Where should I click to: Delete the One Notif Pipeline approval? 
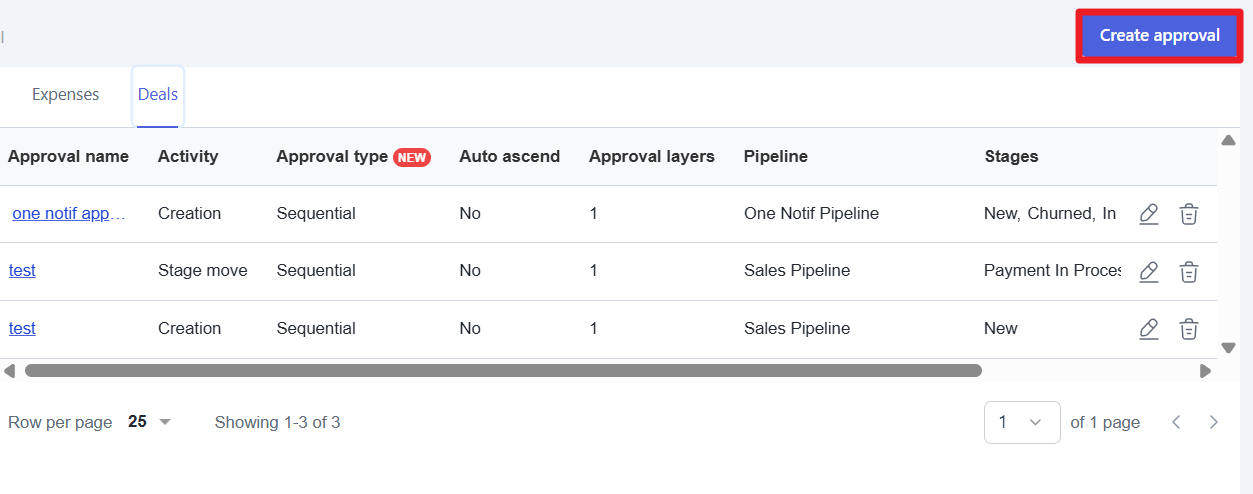pyautogui.click(x=1188, y=214)
